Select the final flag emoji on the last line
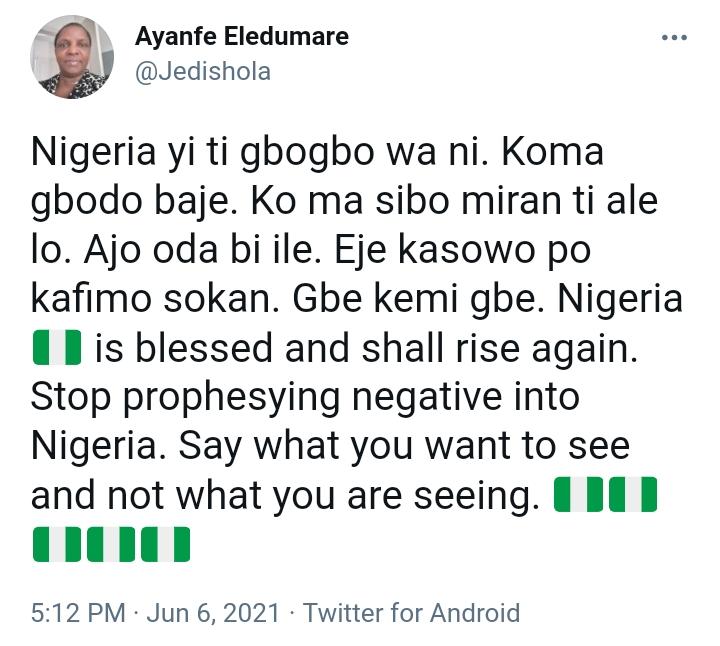720x646 pixels. click(165, 544)
